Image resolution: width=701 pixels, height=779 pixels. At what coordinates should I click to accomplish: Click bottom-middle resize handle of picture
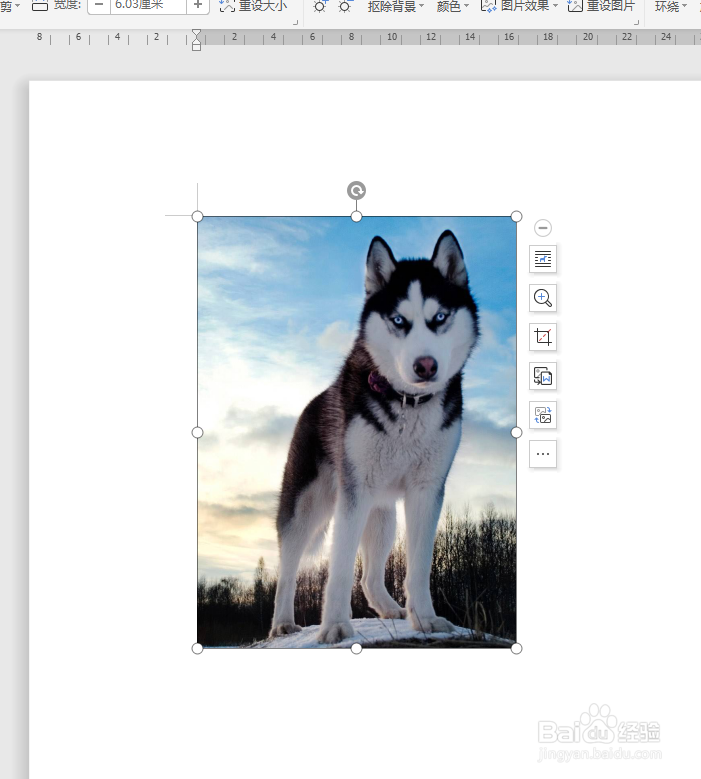[x=356, y=648]
